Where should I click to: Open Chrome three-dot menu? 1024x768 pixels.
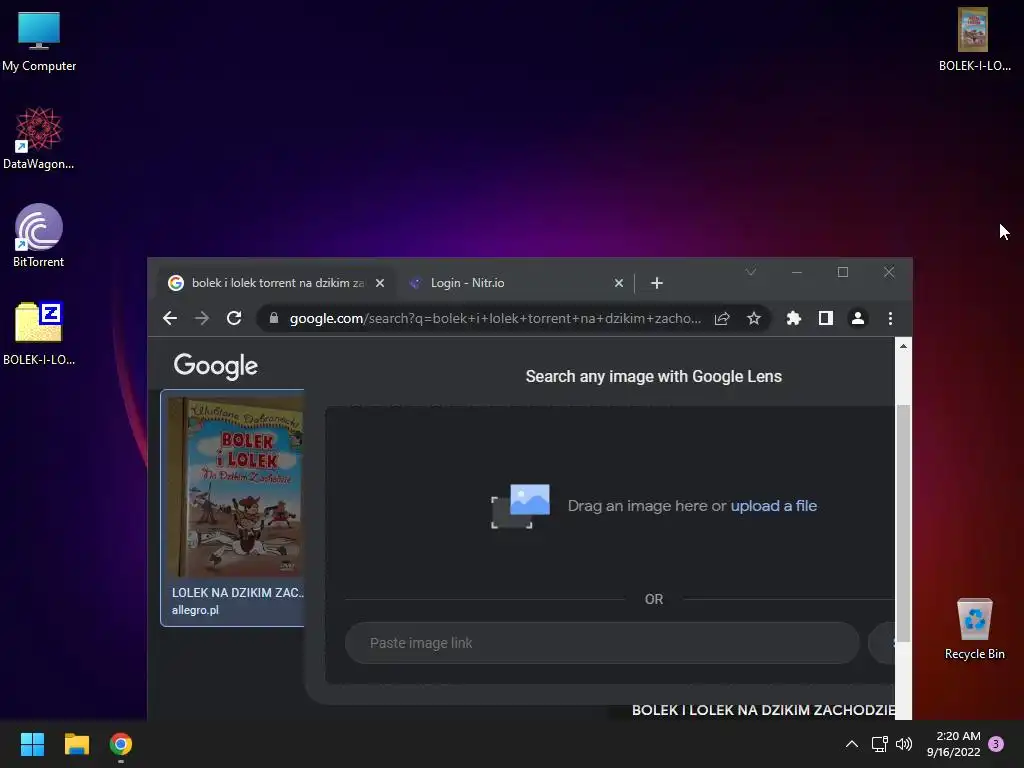[x=890, y=318]
